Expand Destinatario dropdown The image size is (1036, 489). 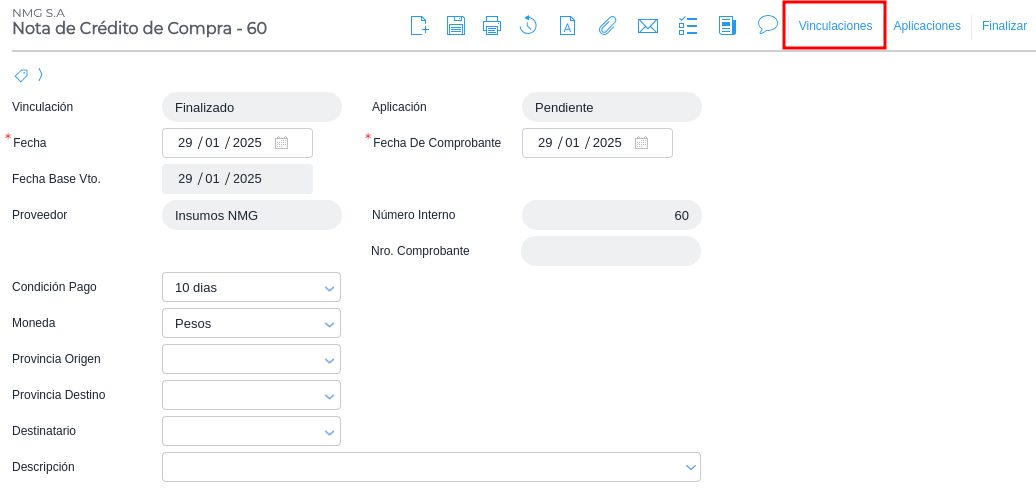click(251, 432)
